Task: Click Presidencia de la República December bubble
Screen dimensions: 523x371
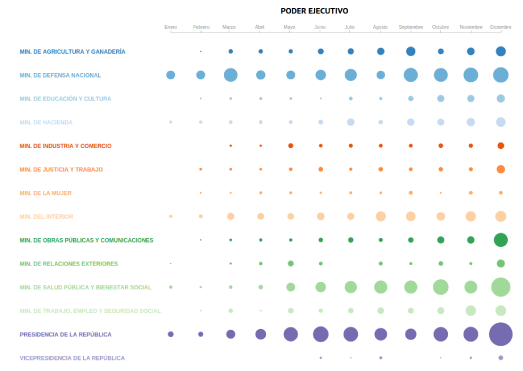Action: [x=501, y=334]
